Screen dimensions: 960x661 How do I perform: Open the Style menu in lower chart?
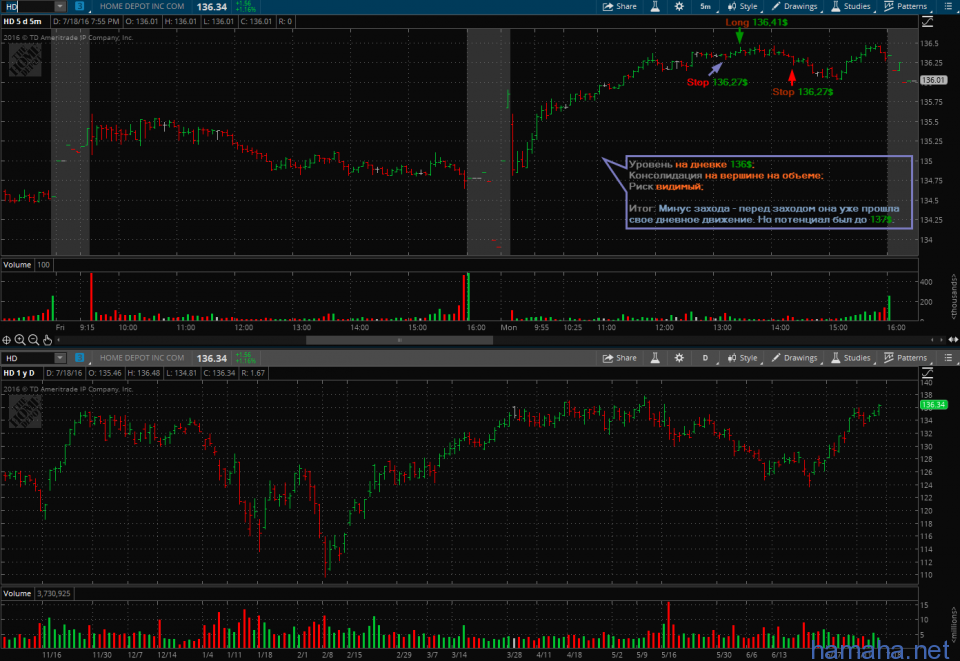[x=743, y=358]
